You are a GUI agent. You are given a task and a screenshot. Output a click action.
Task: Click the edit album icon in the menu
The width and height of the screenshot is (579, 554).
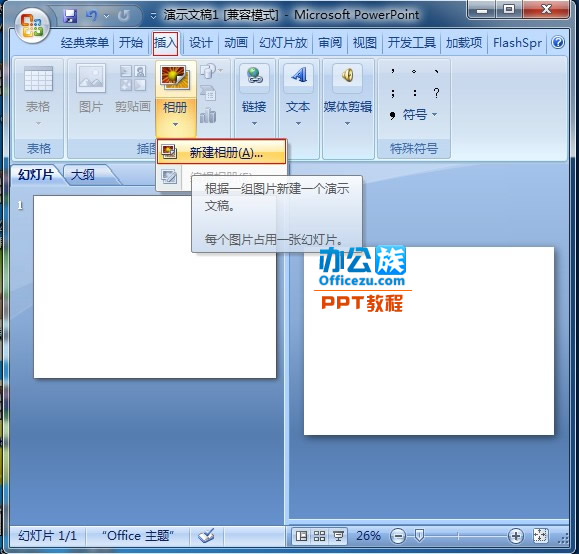tap(169, 177)
